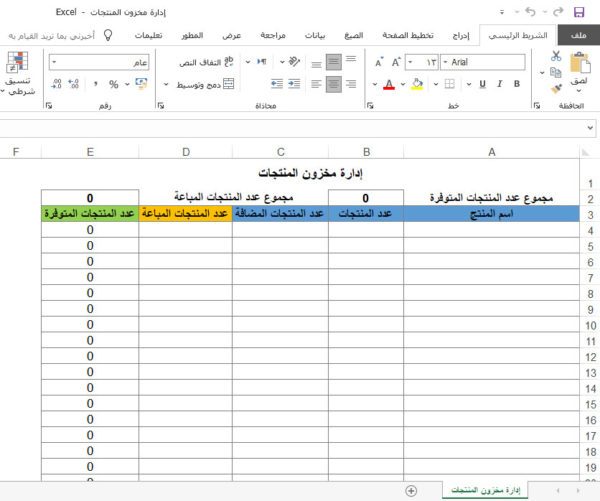This screenshot has width=600, height=501.
Task: Click the لصق (Paste) clipboard icon
Action: (x=579, y=63)
